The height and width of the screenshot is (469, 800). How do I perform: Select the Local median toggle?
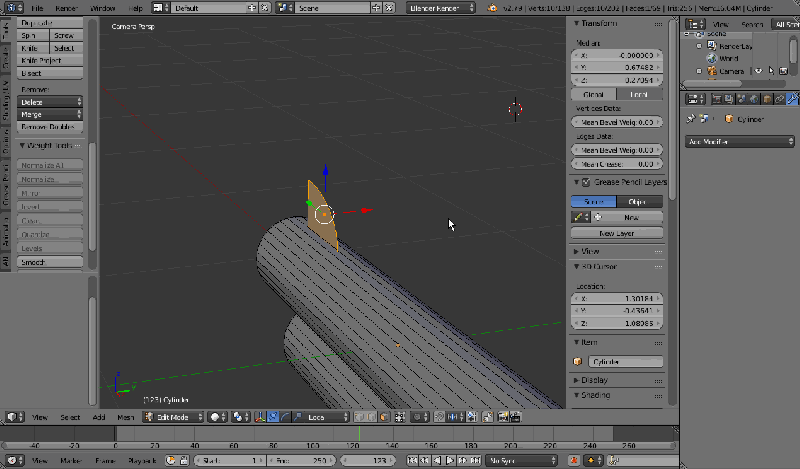tap(639, 94)
